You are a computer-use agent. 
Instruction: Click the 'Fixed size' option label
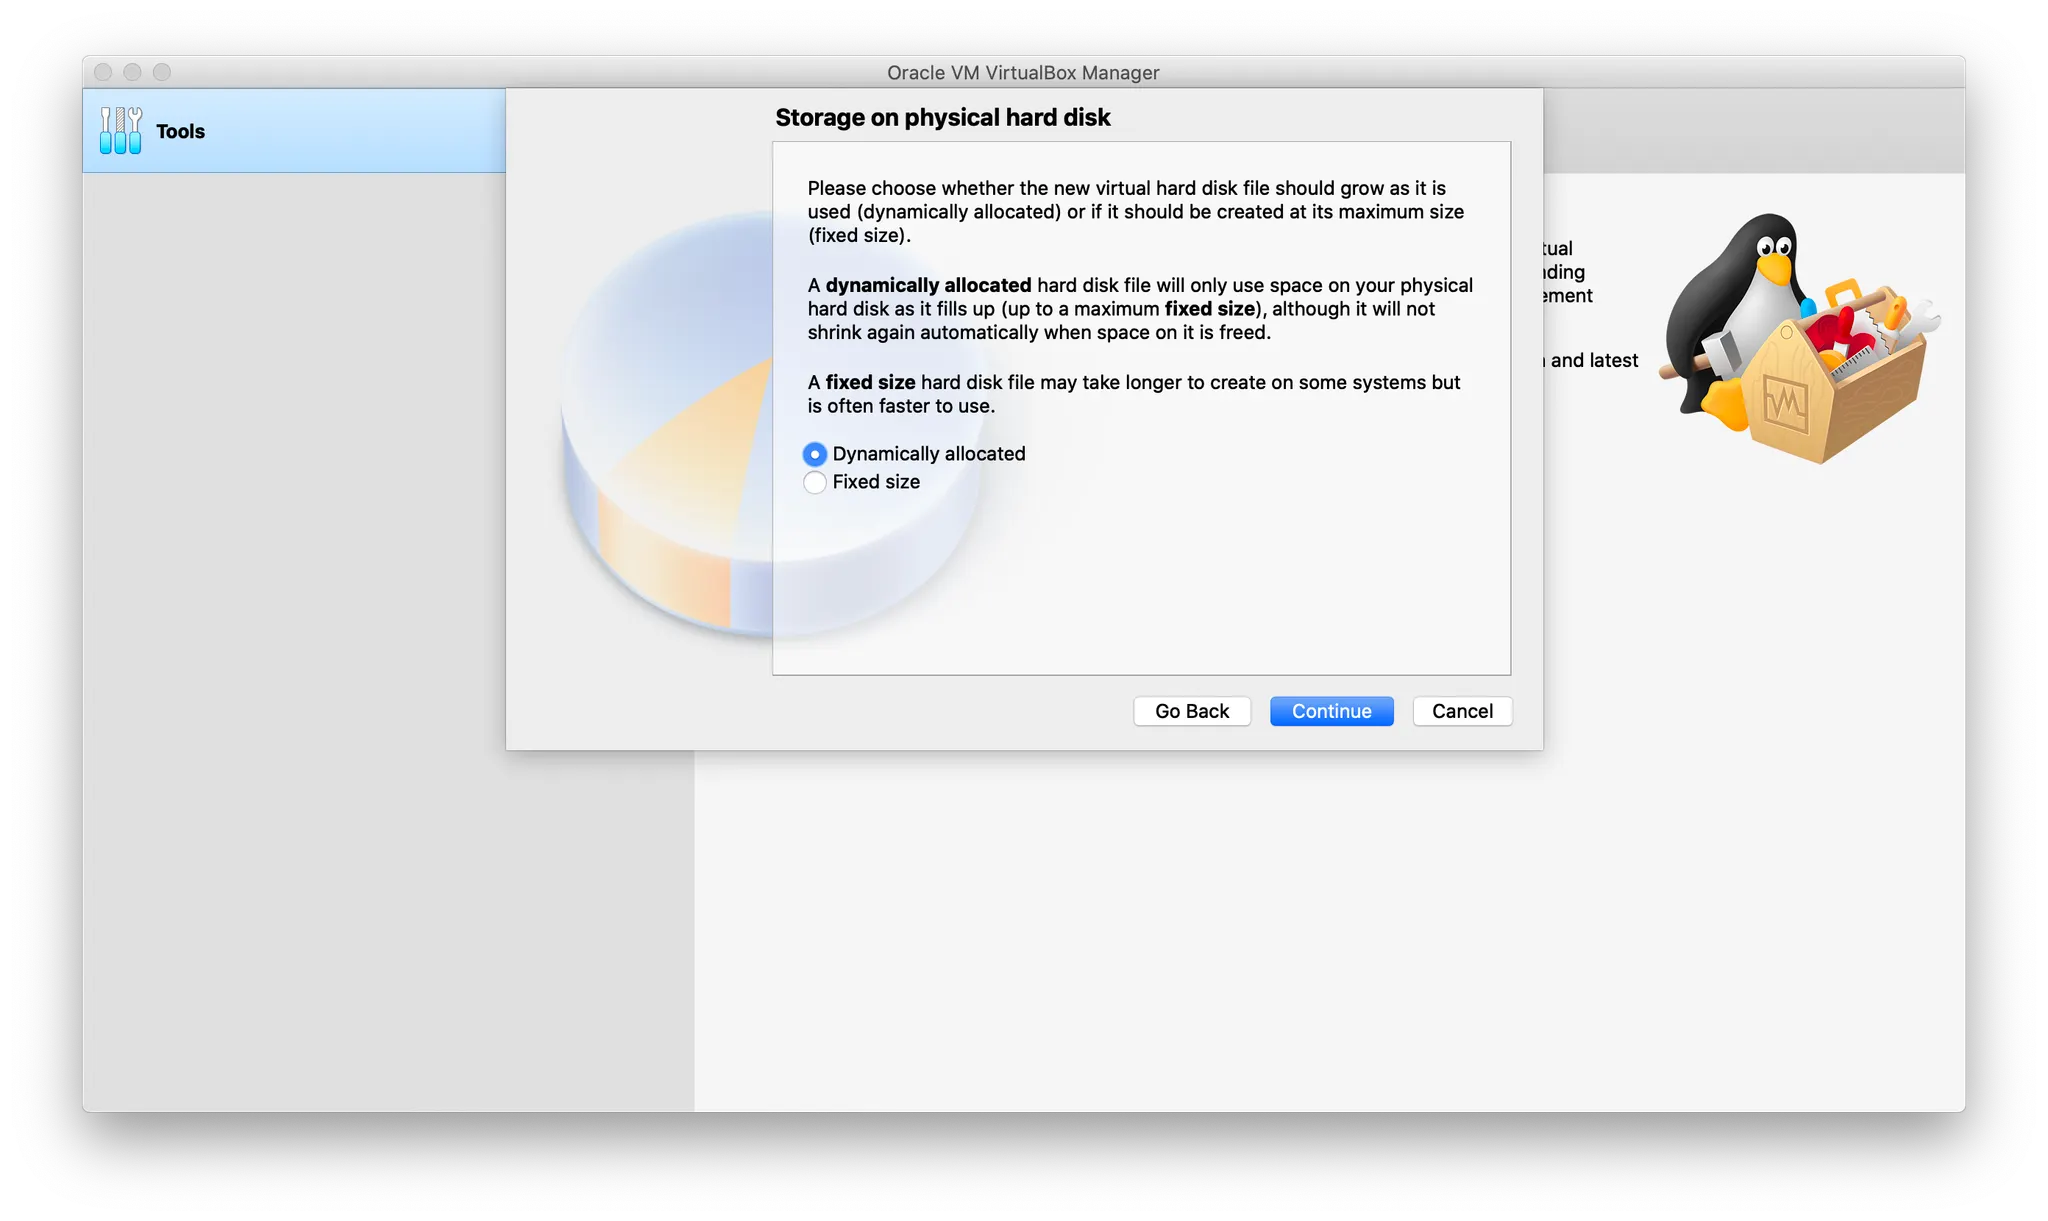point(876,482)
